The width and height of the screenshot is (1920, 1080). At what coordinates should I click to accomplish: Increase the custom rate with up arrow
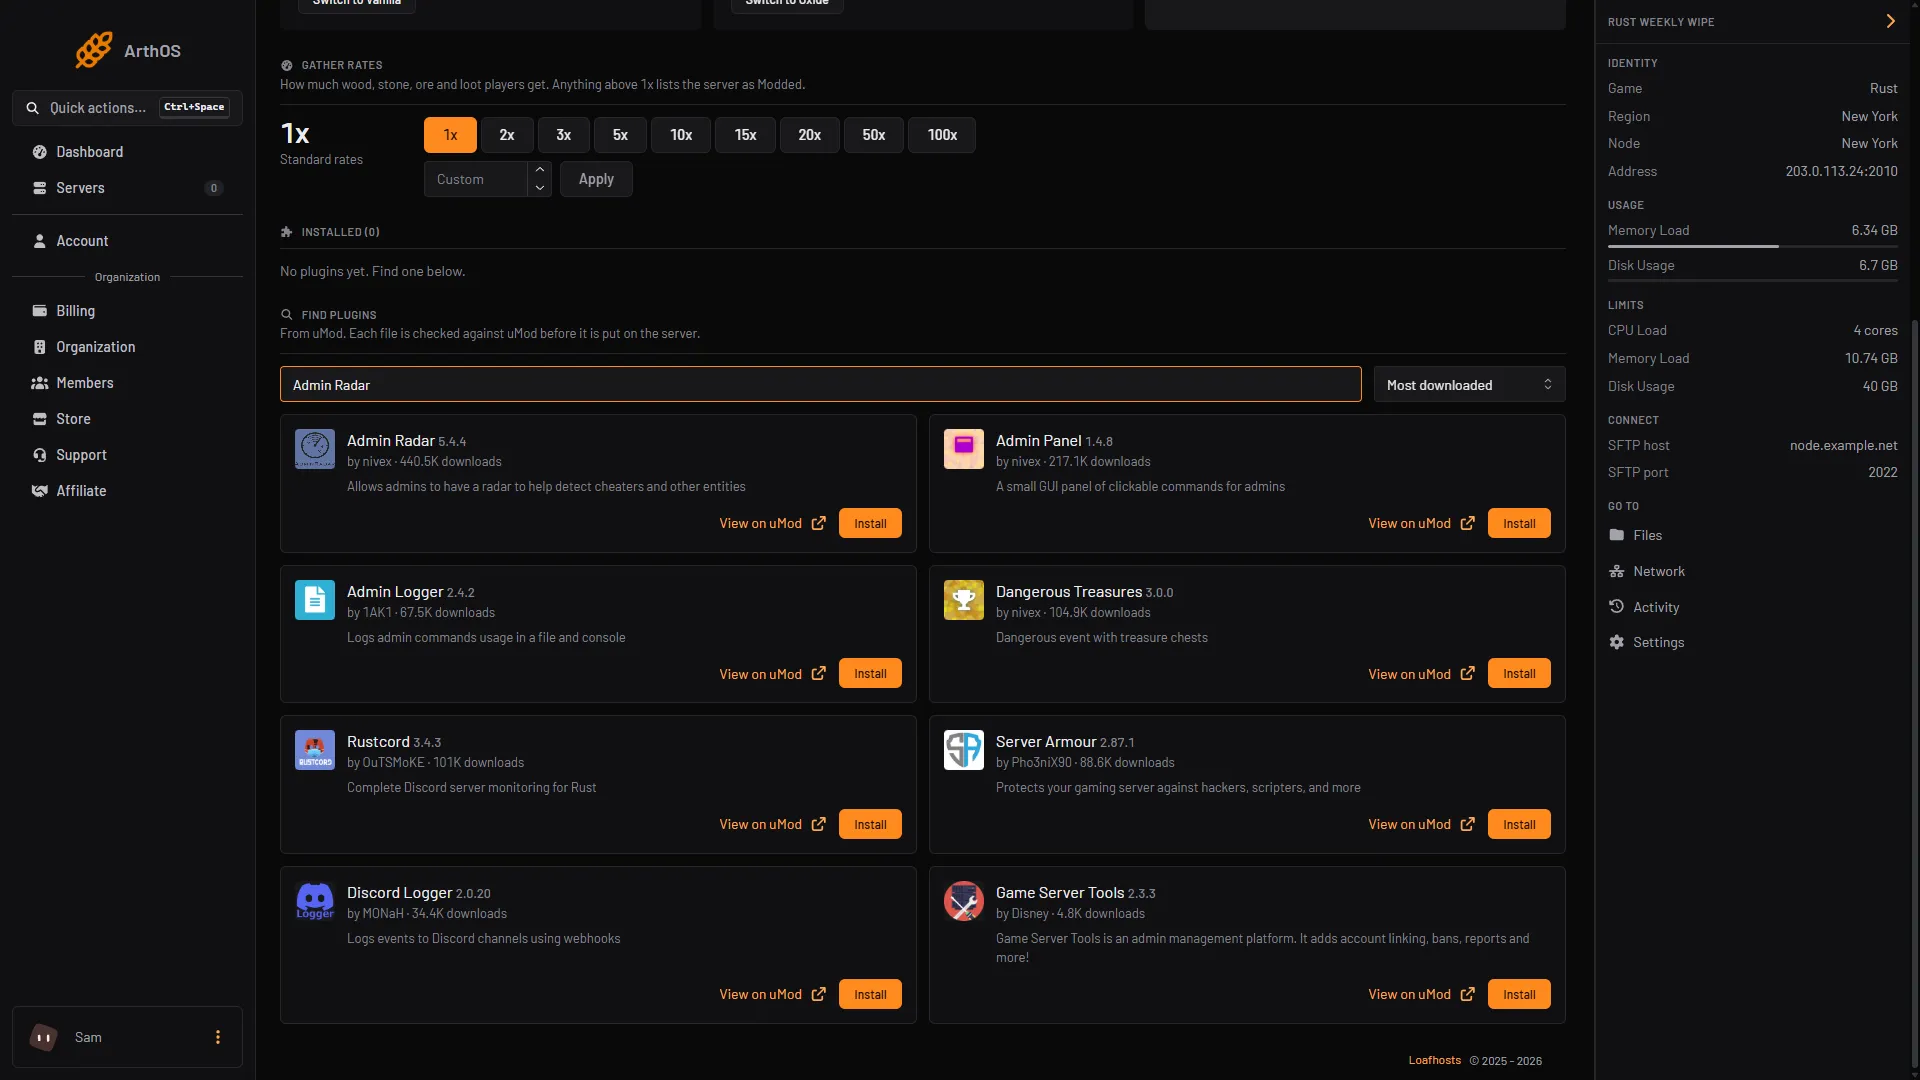[540, 170]
